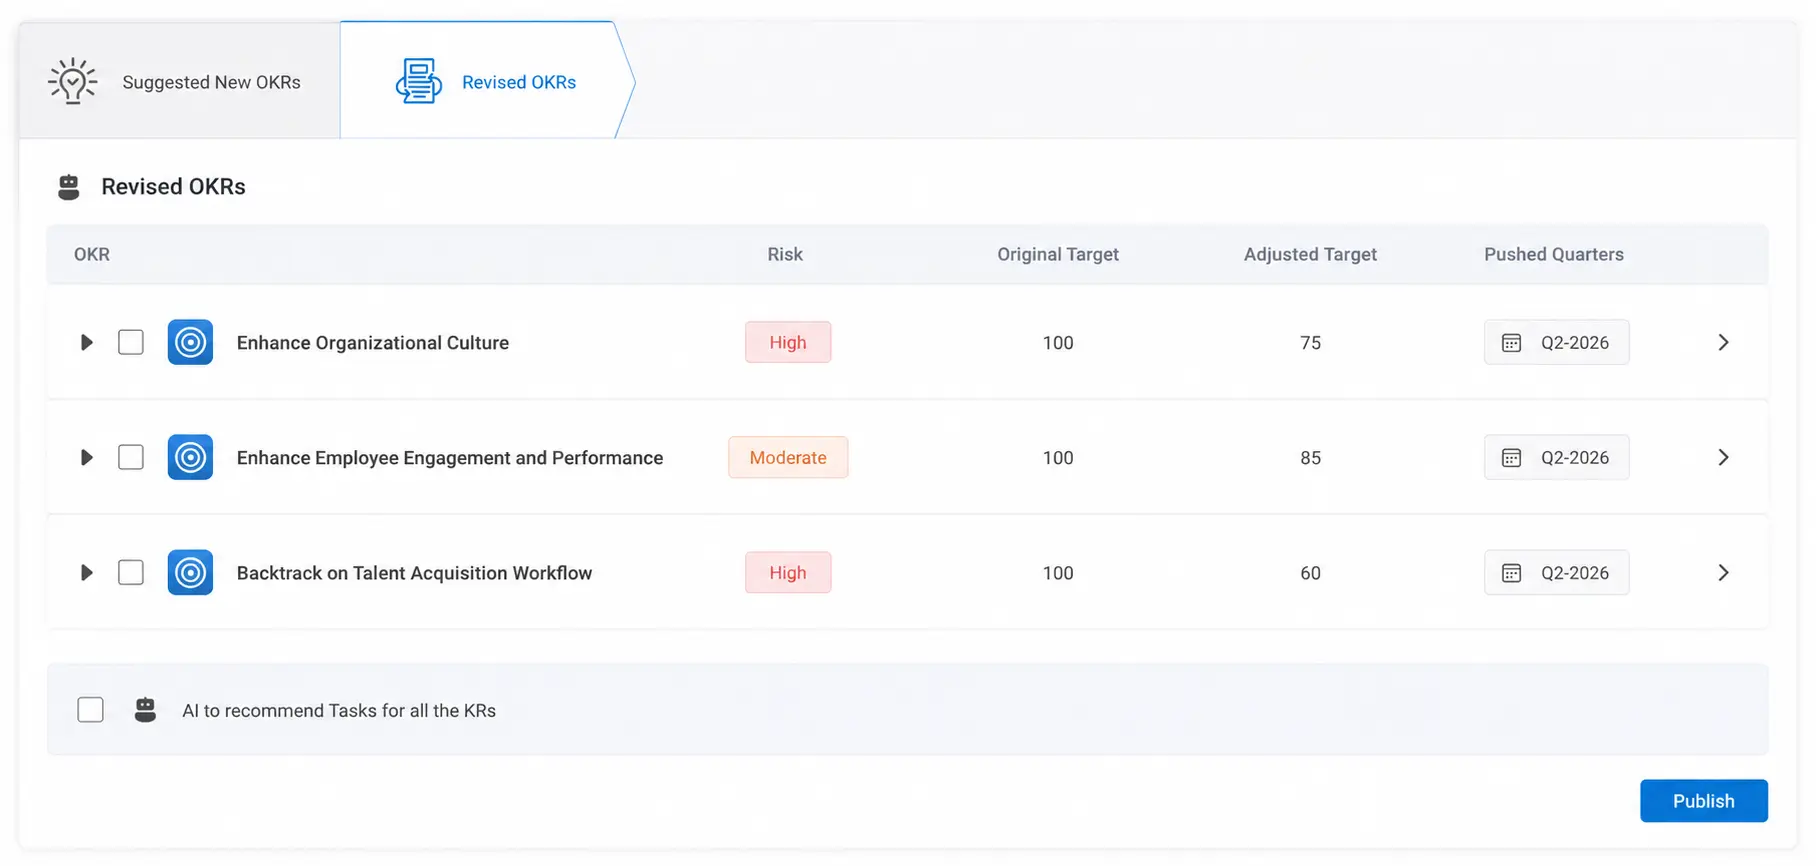
Task: Click the Risk column header
Action: click(785, 254)
